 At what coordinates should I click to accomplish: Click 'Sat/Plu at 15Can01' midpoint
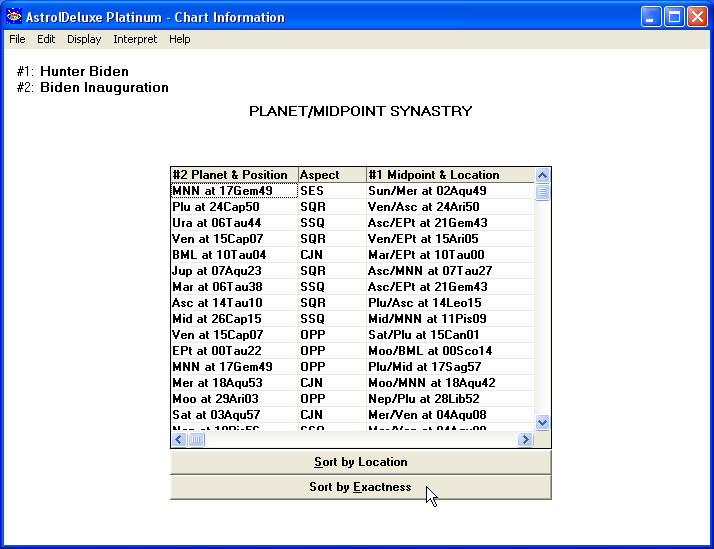tap(451, 335)
